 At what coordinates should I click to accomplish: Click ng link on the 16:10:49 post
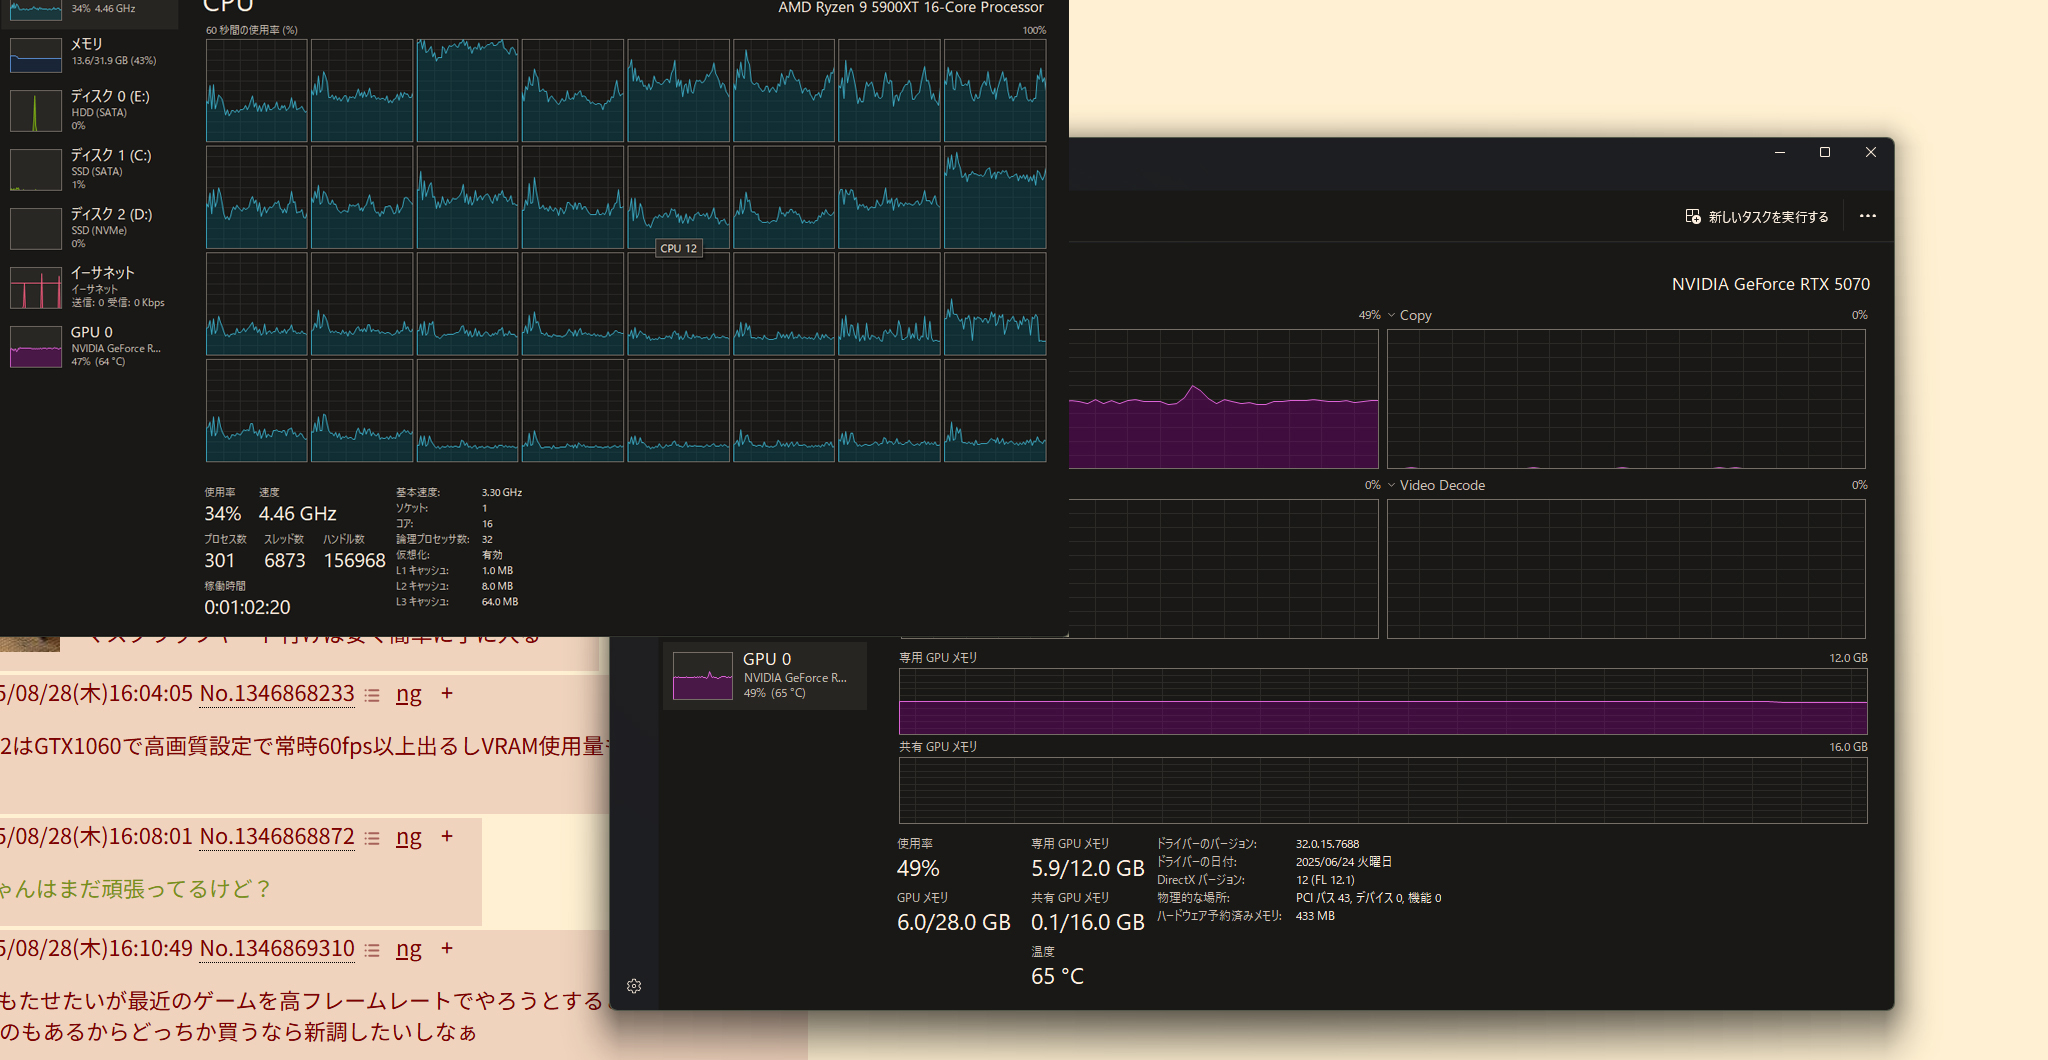(409, 949)
